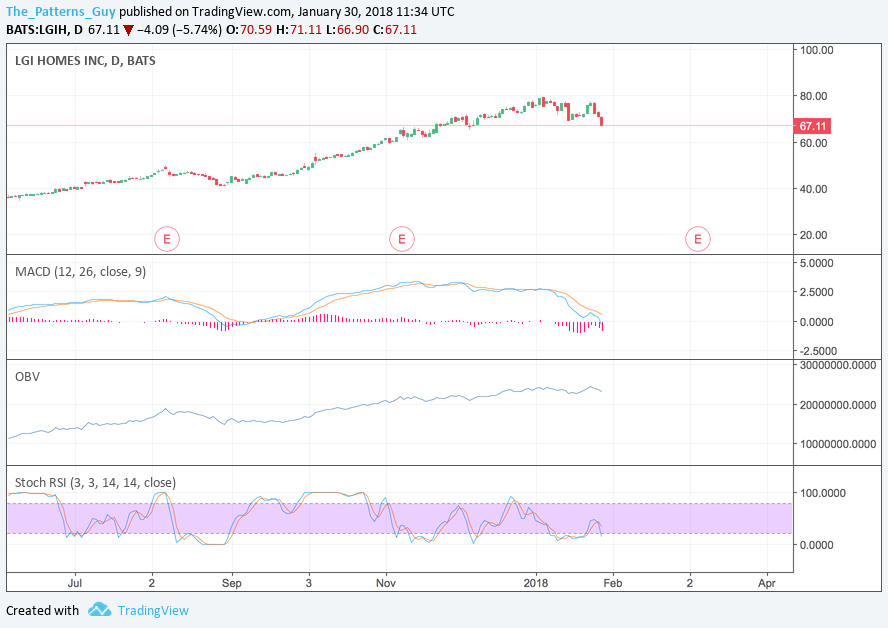
Task: Open The_Patterns_Guy author link
Action: (x=61, y=12)
